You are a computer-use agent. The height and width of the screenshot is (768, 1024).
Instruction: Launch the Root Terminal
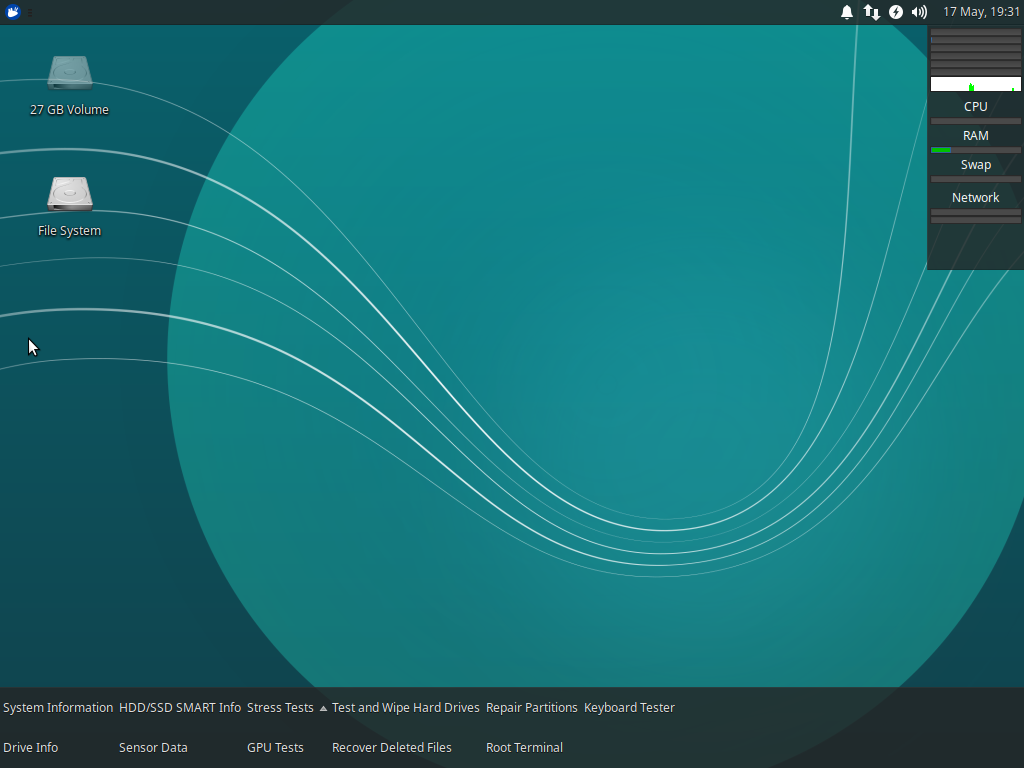pos(524,747)
